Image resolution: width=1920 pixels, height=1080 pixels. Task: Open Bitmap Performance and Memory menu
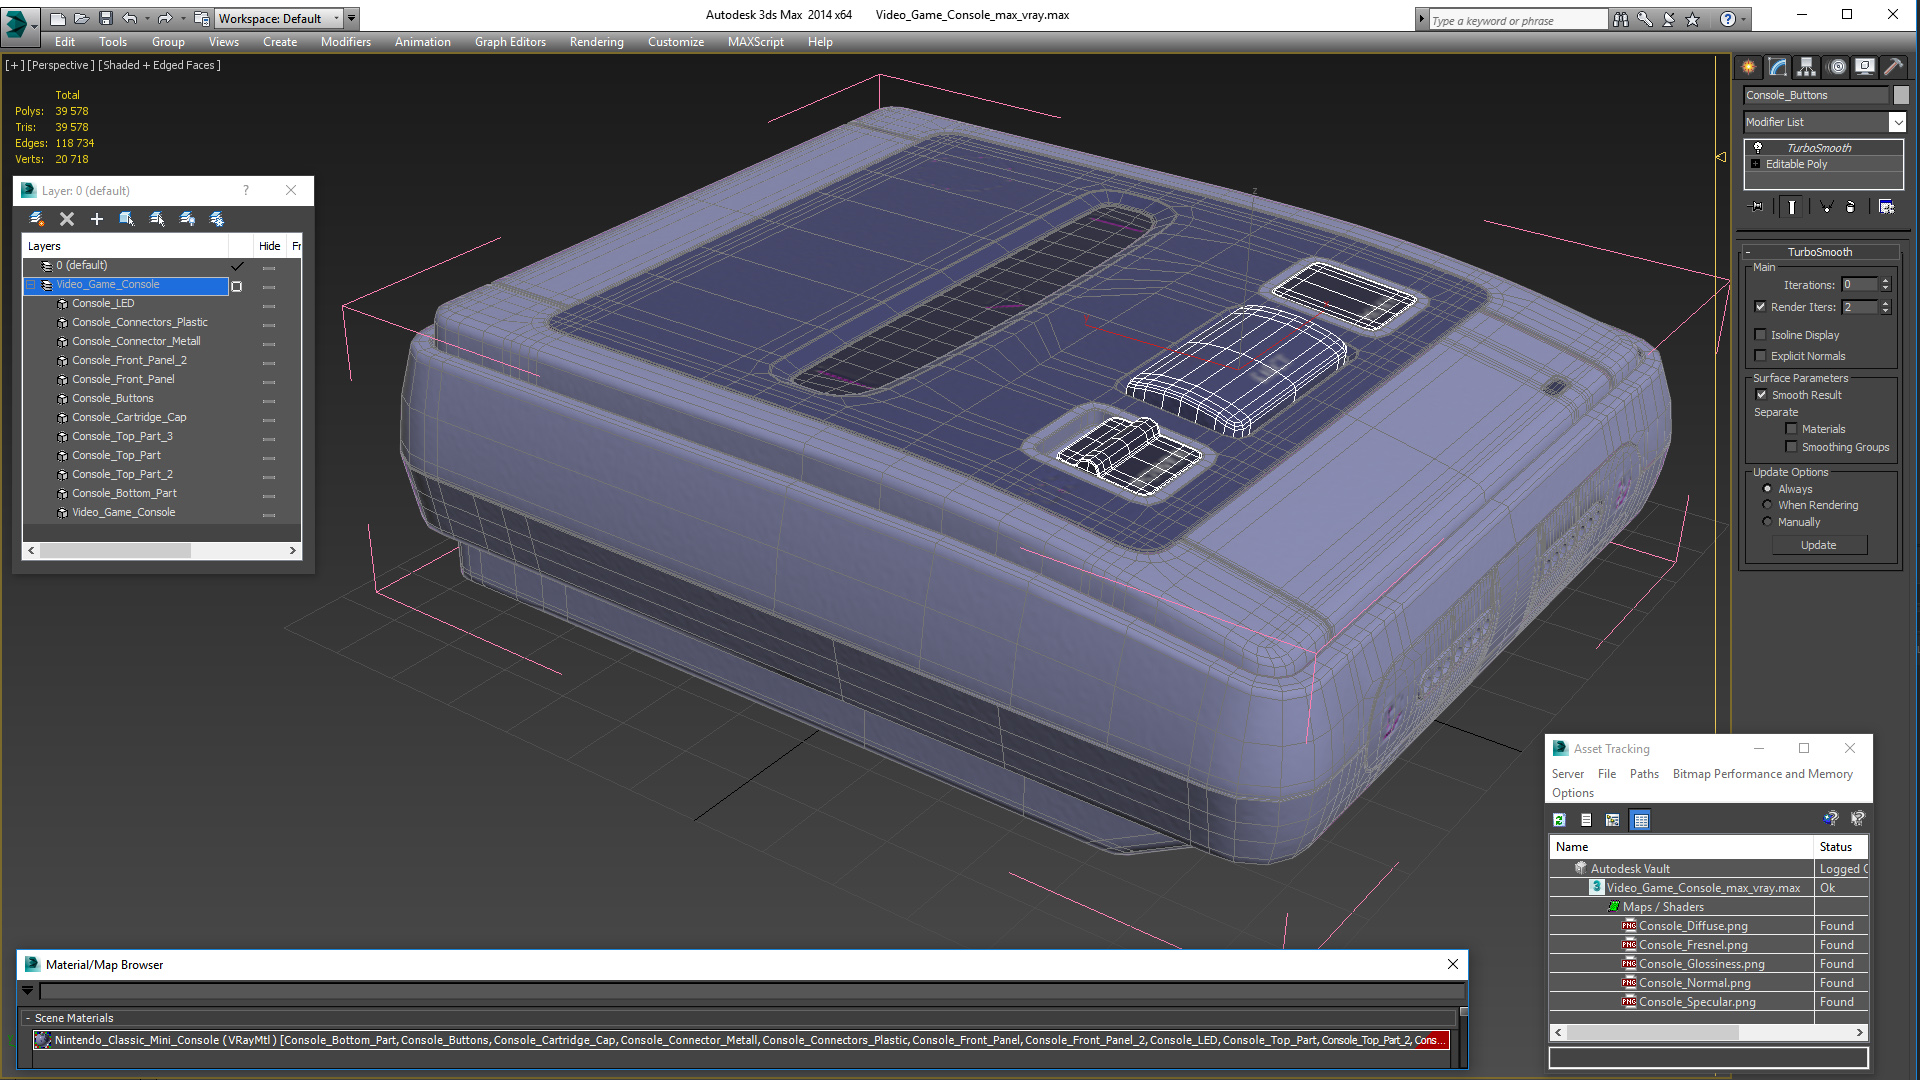click(x=1763, y=774)
